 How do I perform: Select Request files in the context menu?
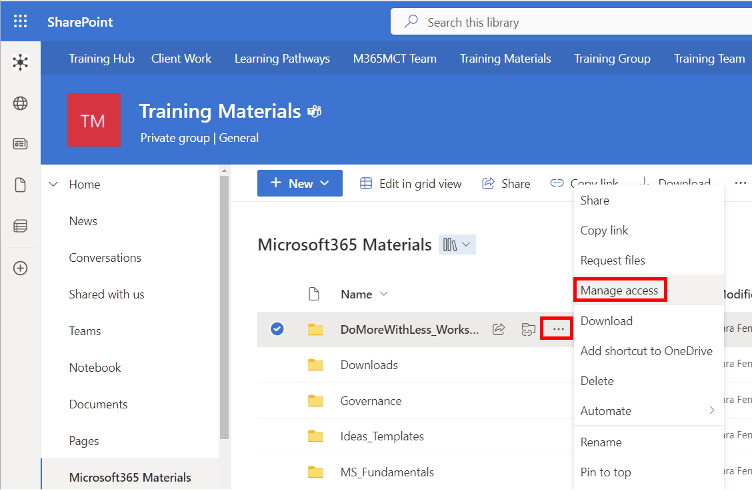(648, 260)
